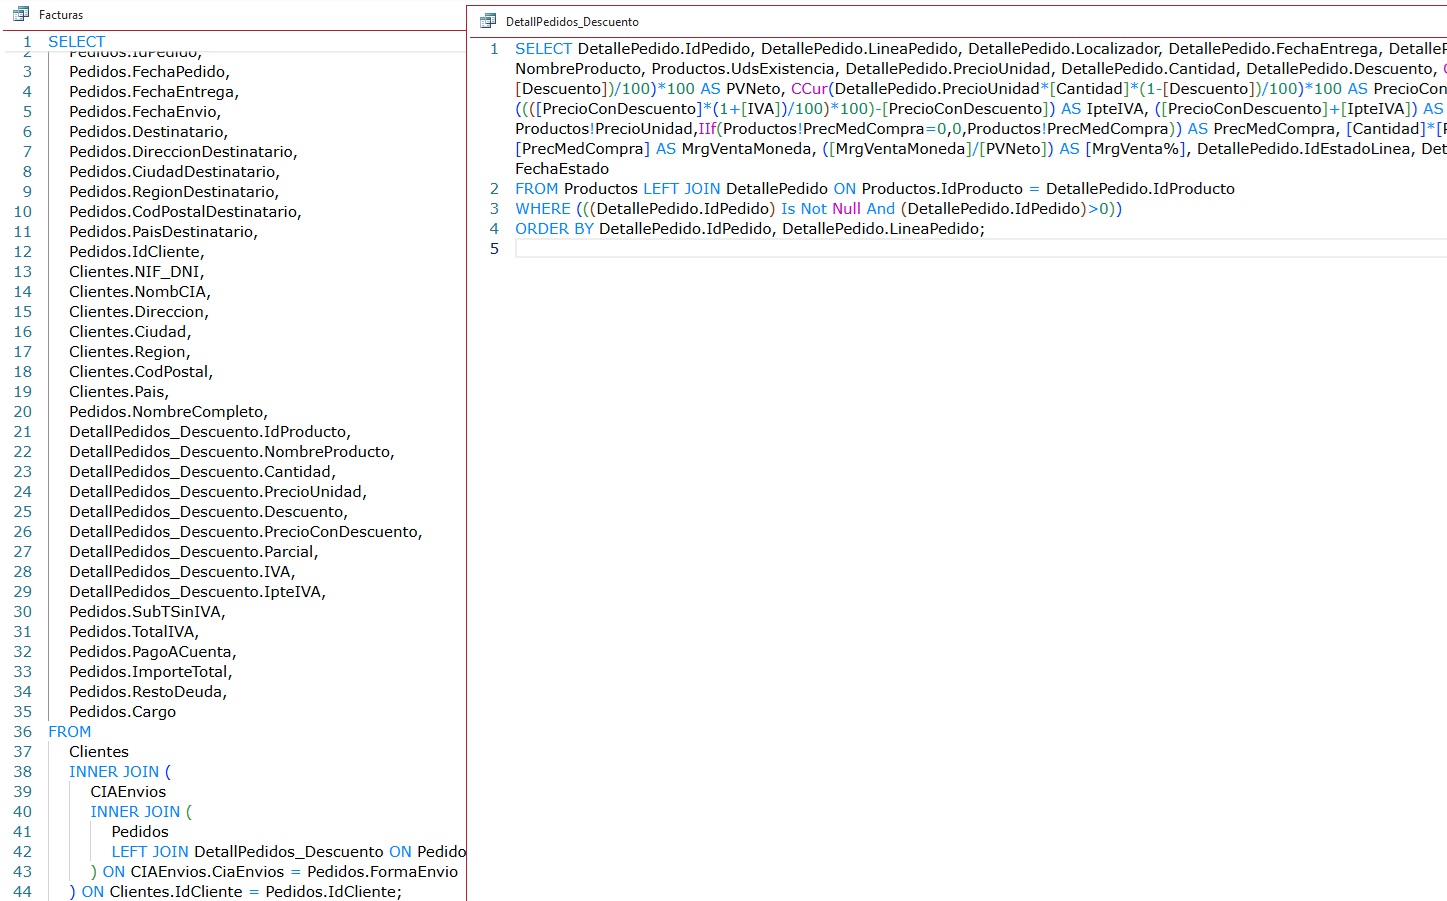Viewport: 1447px width, 901px height.
Task: Click DetallPedidos_Descuento.Cantidad on line 23
Action: click(202, 471)
